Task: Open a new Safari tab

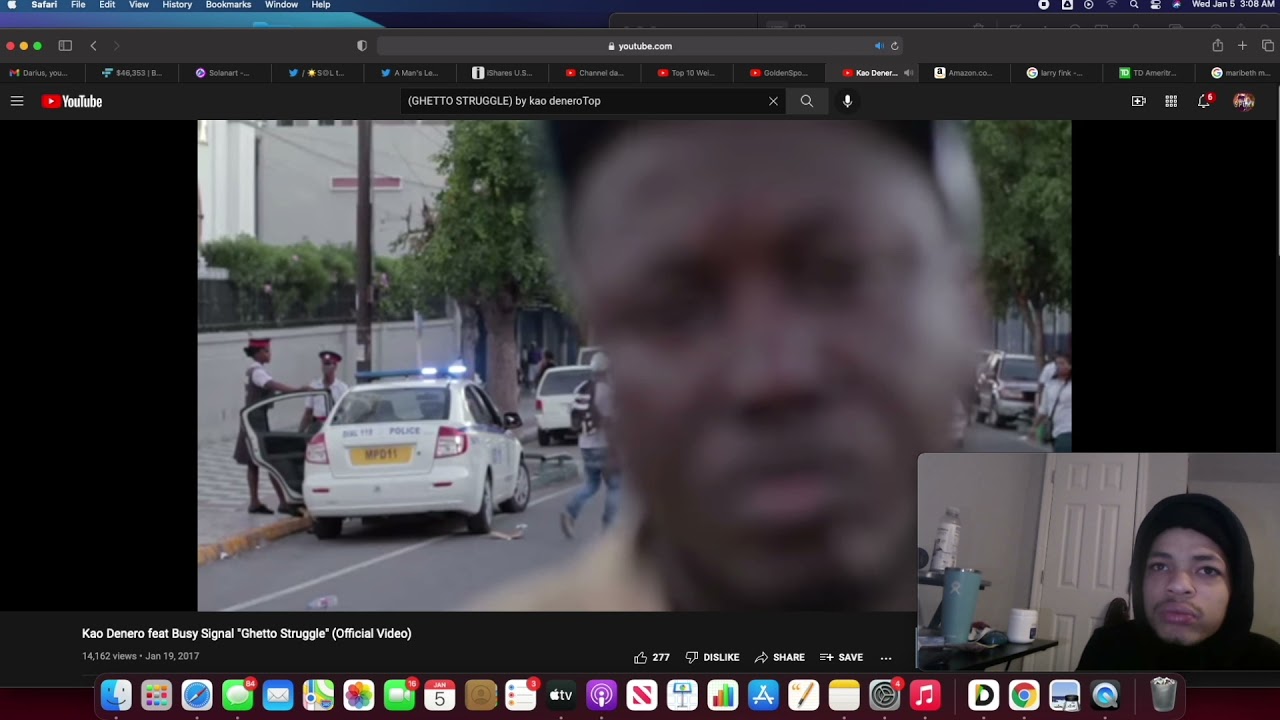Action: (x=1242, y=46)
